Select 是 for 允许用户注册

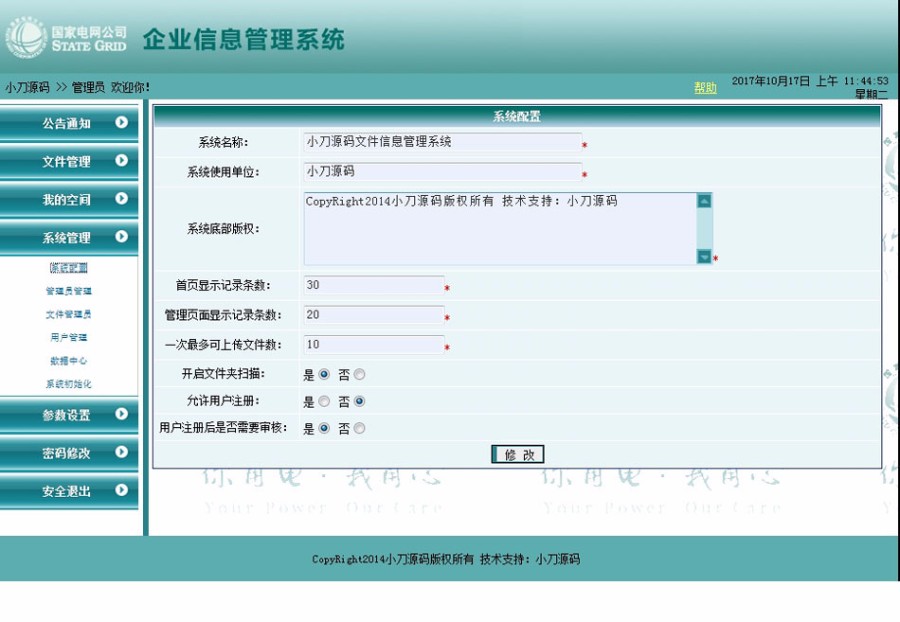(326, 401)
